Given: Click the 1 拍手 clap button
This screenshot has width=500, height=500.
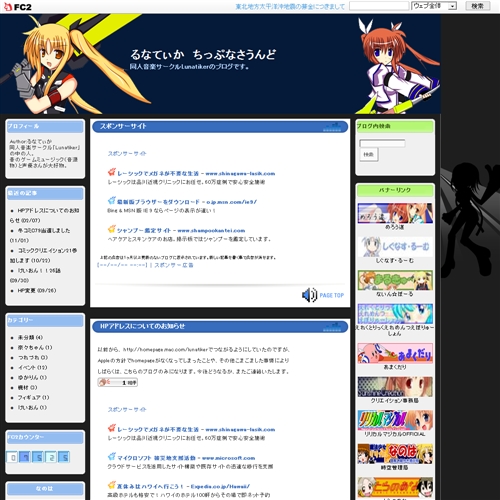Looking at the screenshot, I should (x=118, y=382).
